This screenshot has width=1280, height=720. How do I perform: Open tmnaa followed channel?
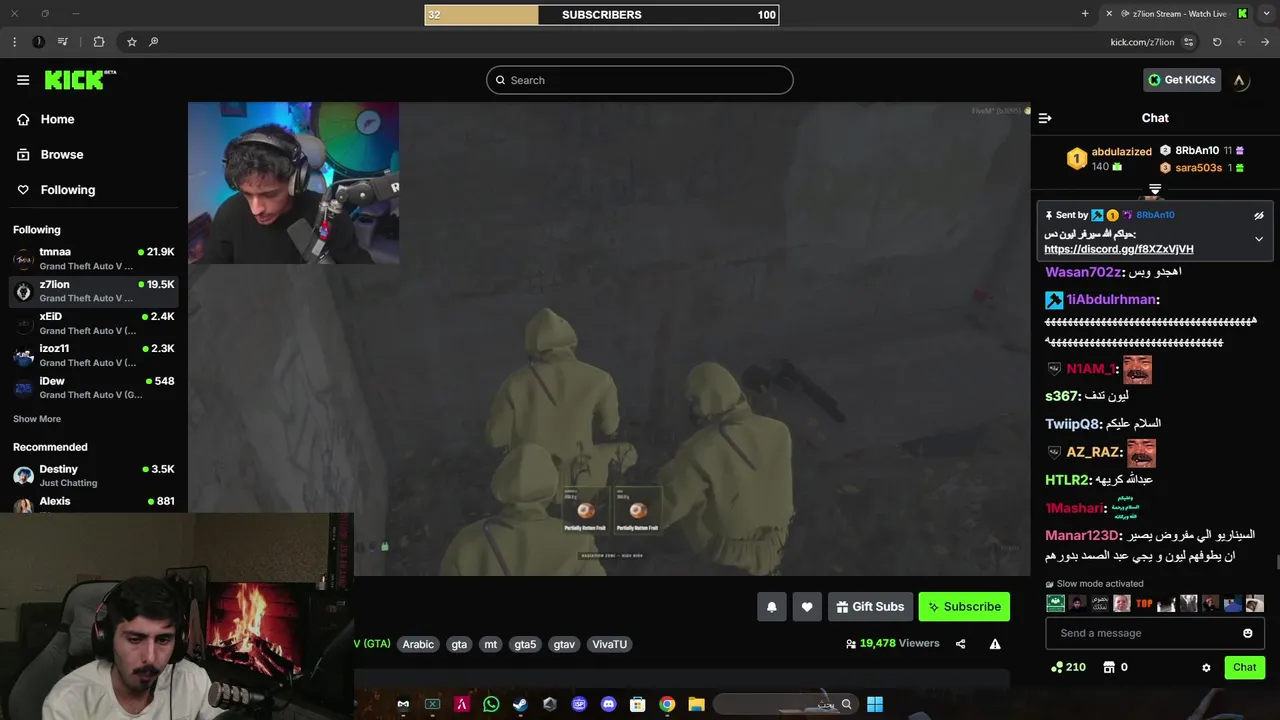click(x=94, y=259)
